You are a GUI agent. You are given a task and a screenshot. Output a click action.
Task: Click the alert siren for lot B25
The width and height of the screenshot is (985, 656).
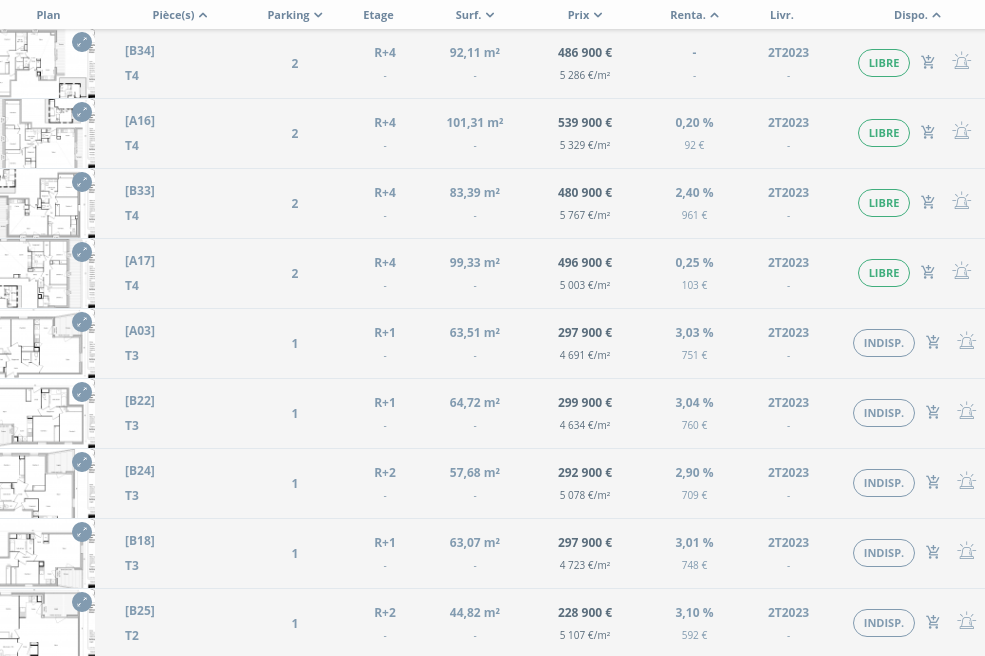966,622
